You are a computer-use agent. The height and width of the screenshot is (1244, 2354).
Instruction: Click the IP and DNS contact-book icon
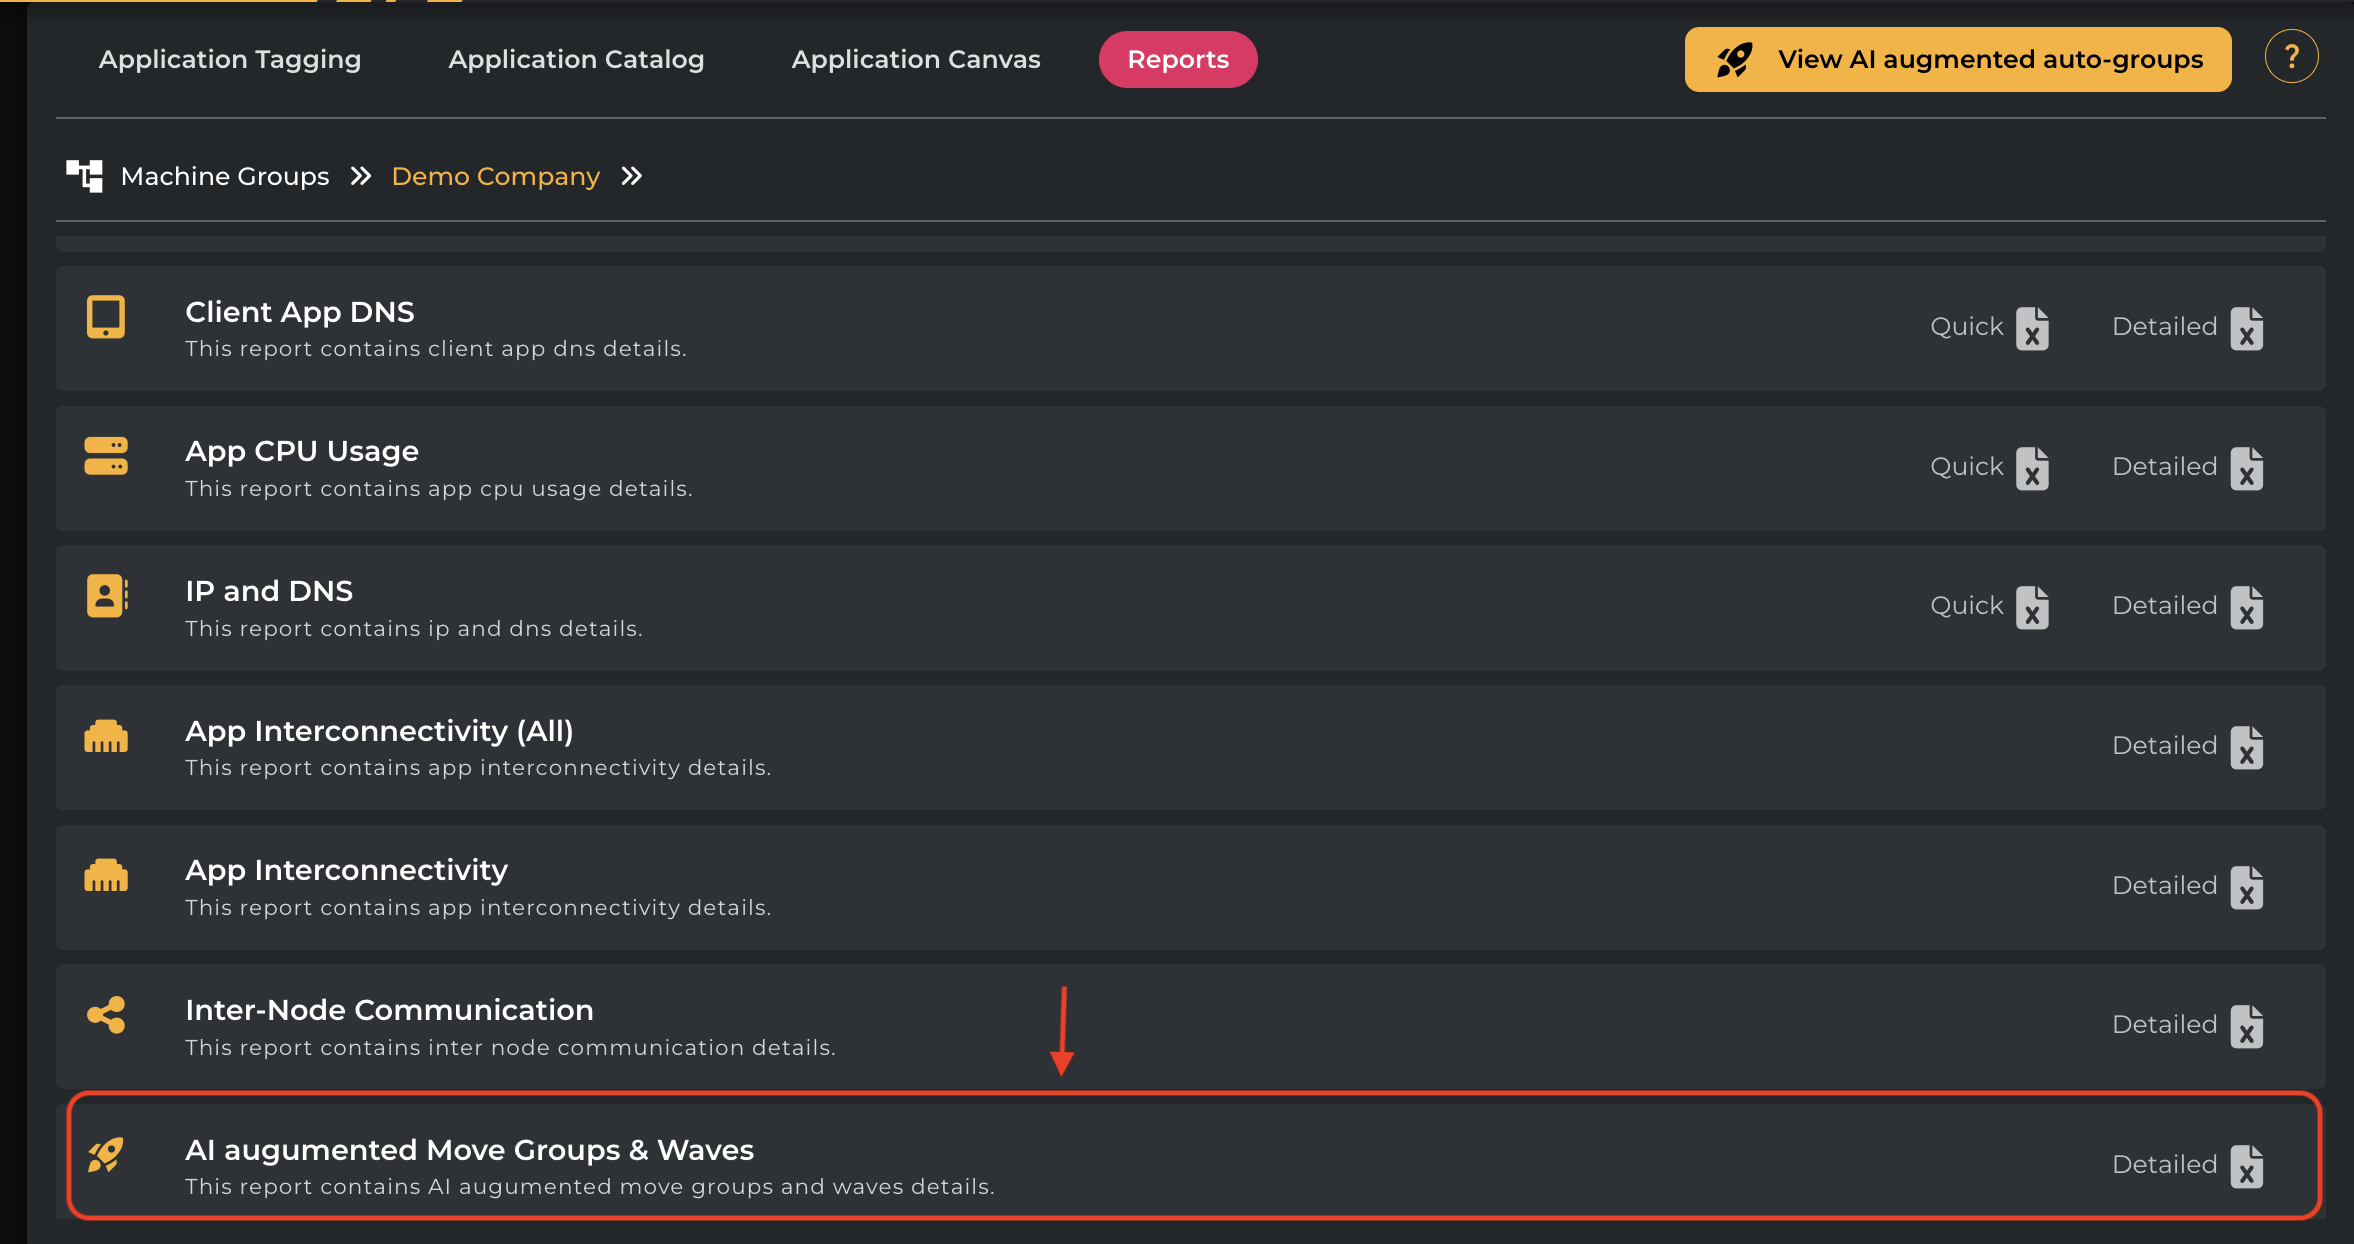107,596
